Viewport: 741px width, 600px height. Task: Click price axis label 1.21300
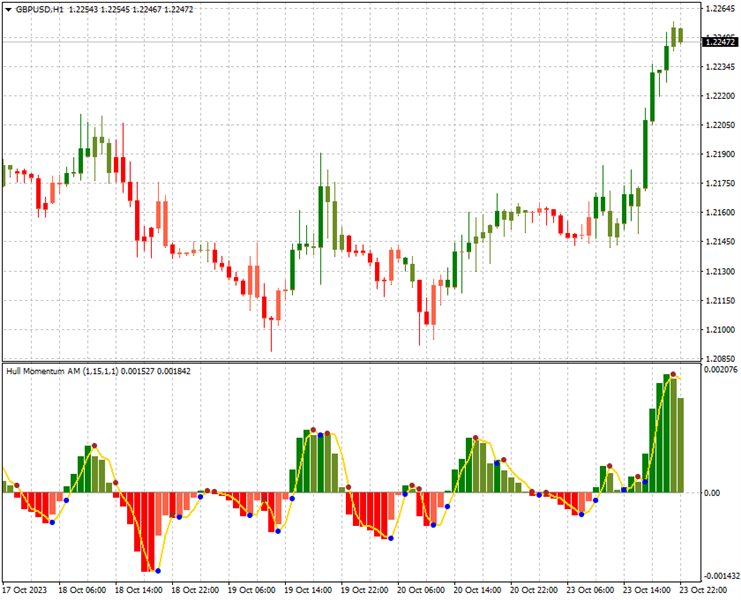(x=720, y=272)
